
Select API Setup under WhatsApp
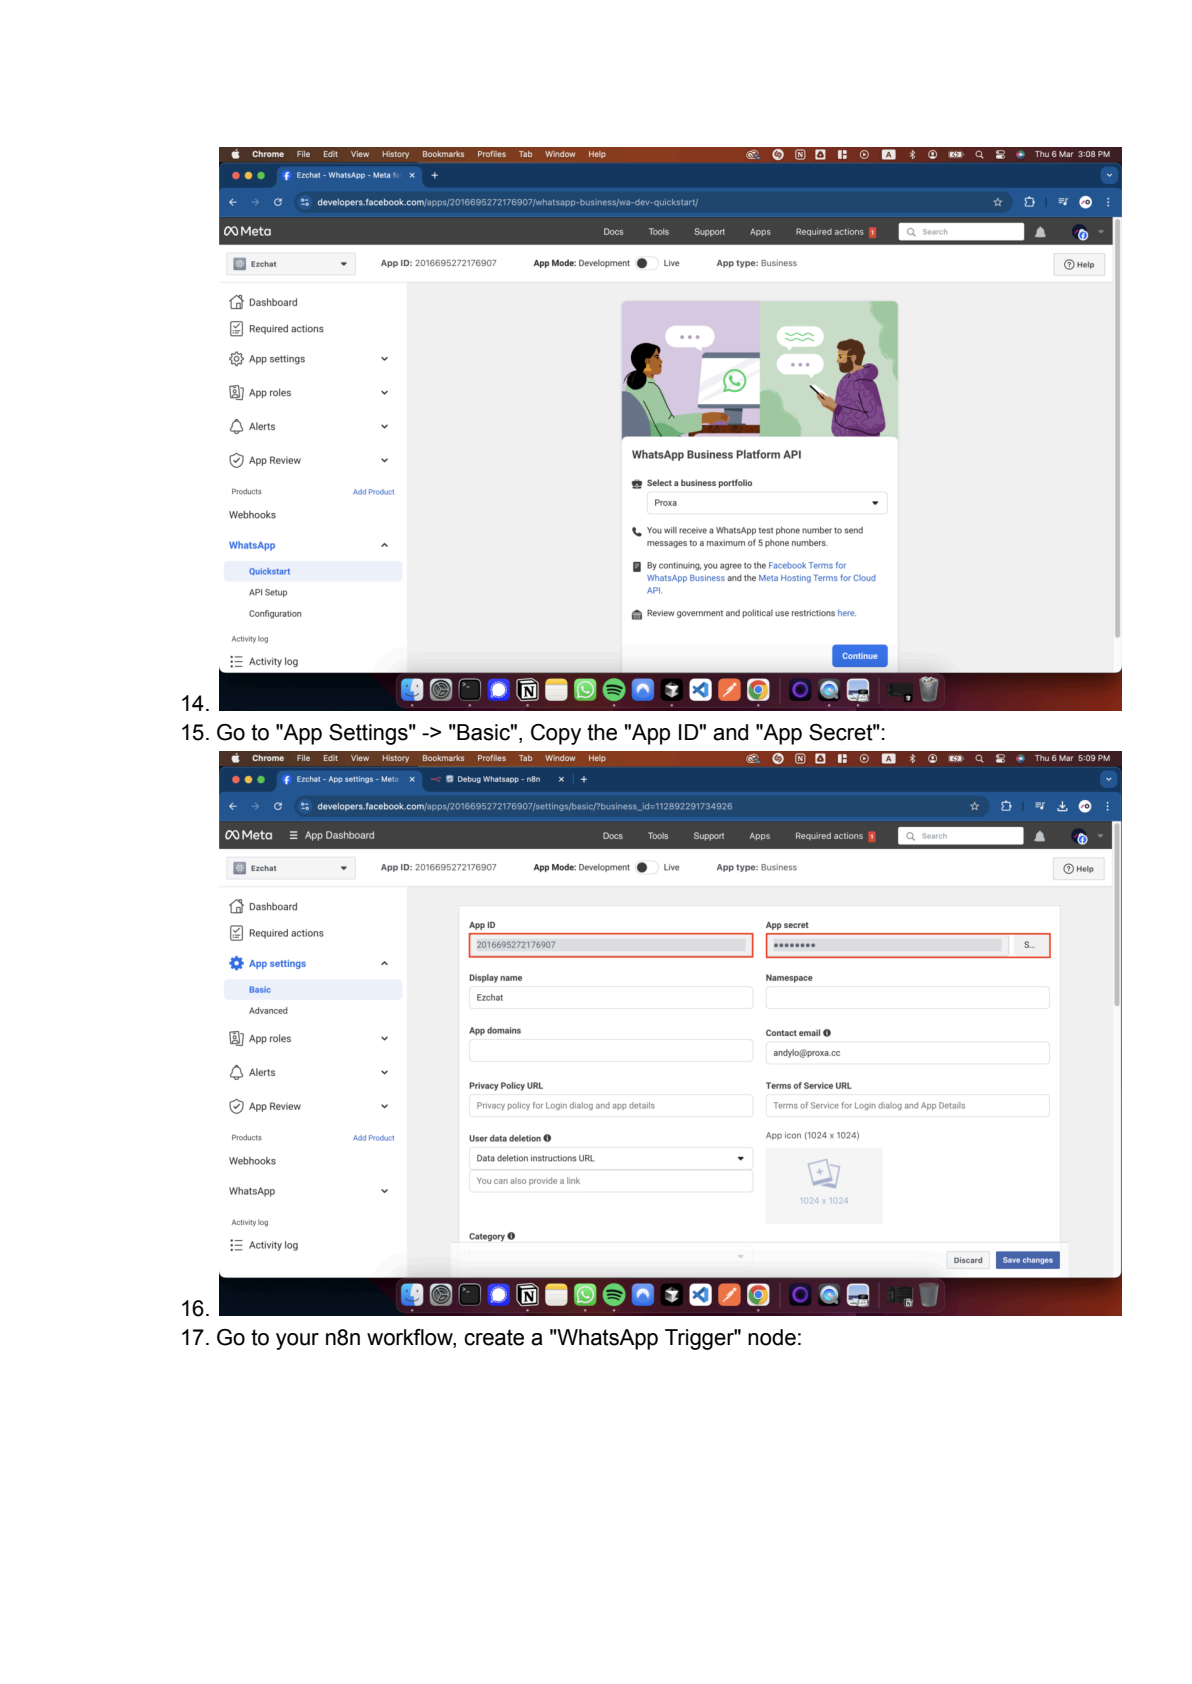268,593
